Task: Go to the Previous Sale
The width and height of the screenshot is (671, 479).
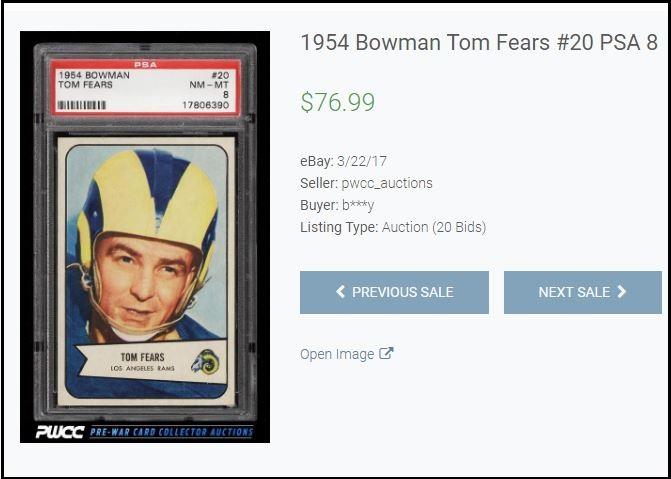Action: pos(394,292)
